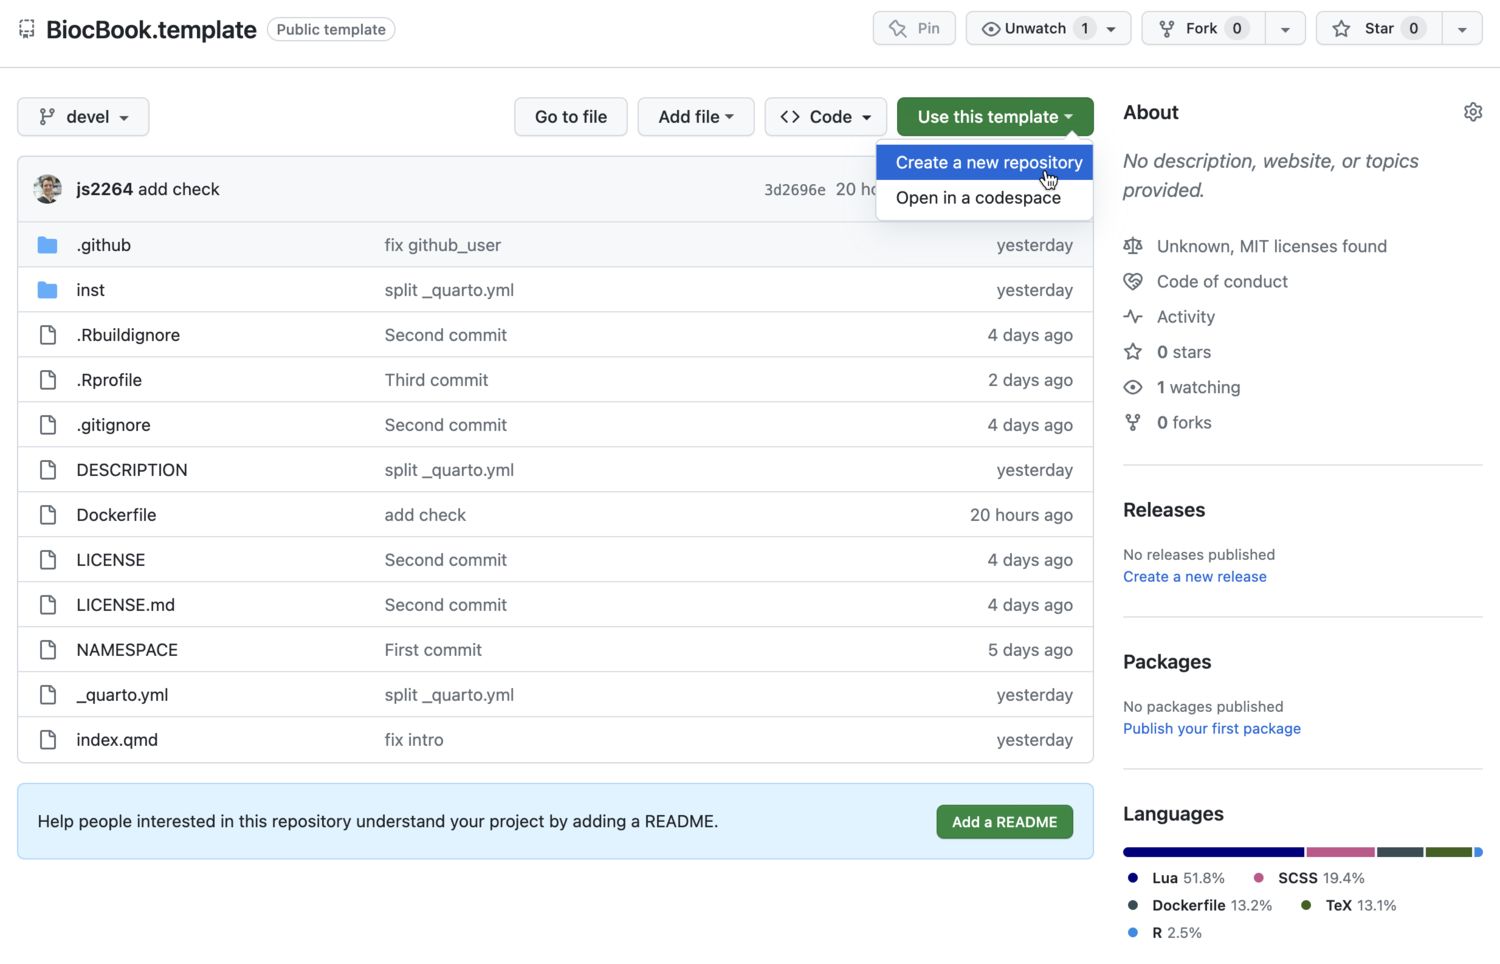Click the .github folder icon
The height and width of the screenshot is (964, 1500).
tap(47, 245)
